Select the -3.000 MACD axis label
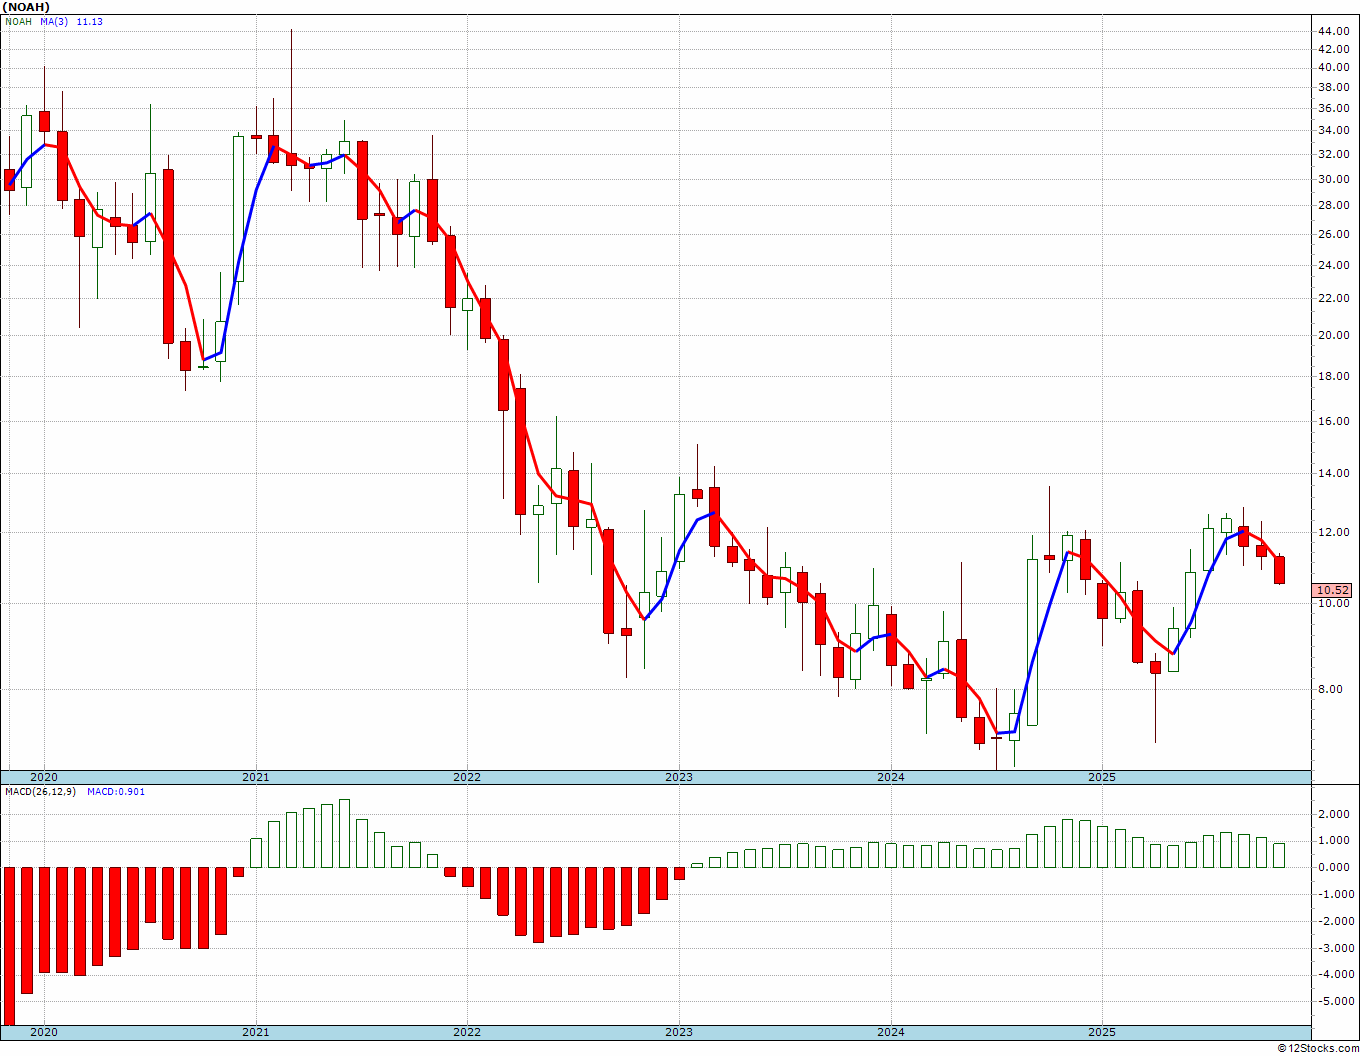Viewport: 1360px width, 1056px height. pos(1335,948)
